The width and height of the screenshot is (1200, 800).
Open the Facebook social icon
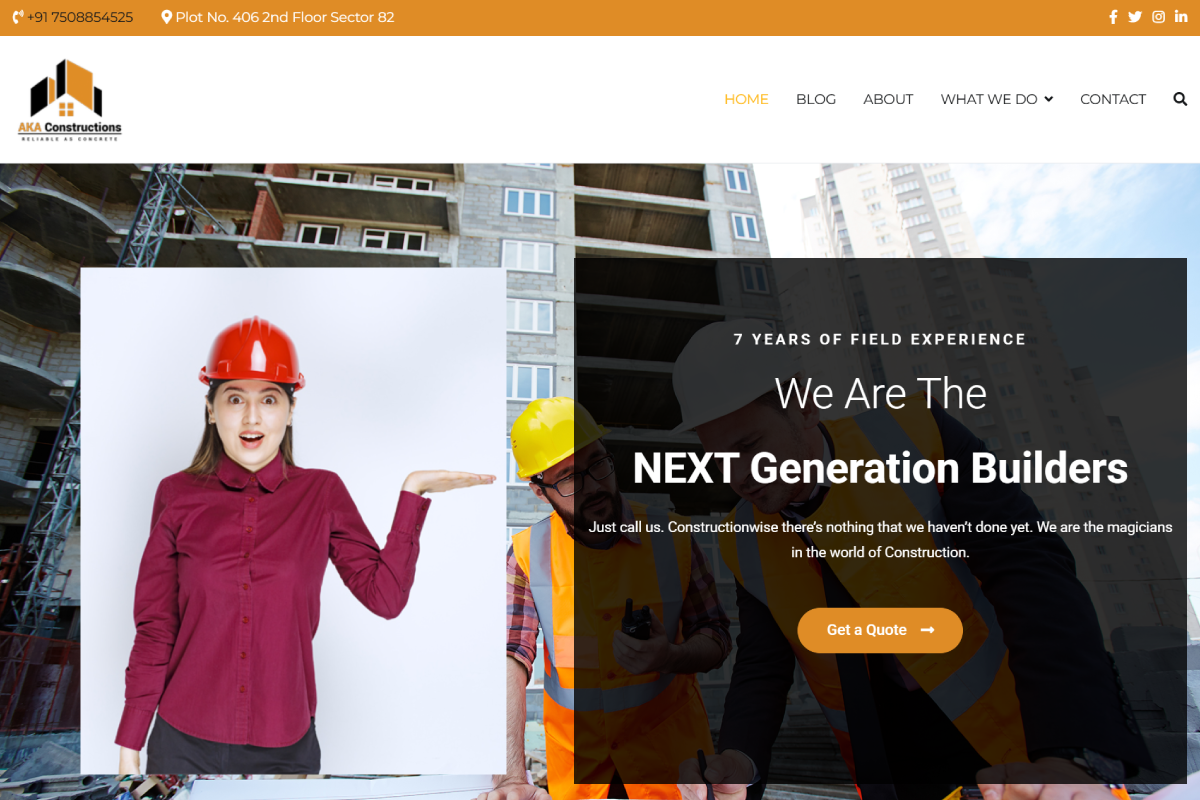[1113, 17]
